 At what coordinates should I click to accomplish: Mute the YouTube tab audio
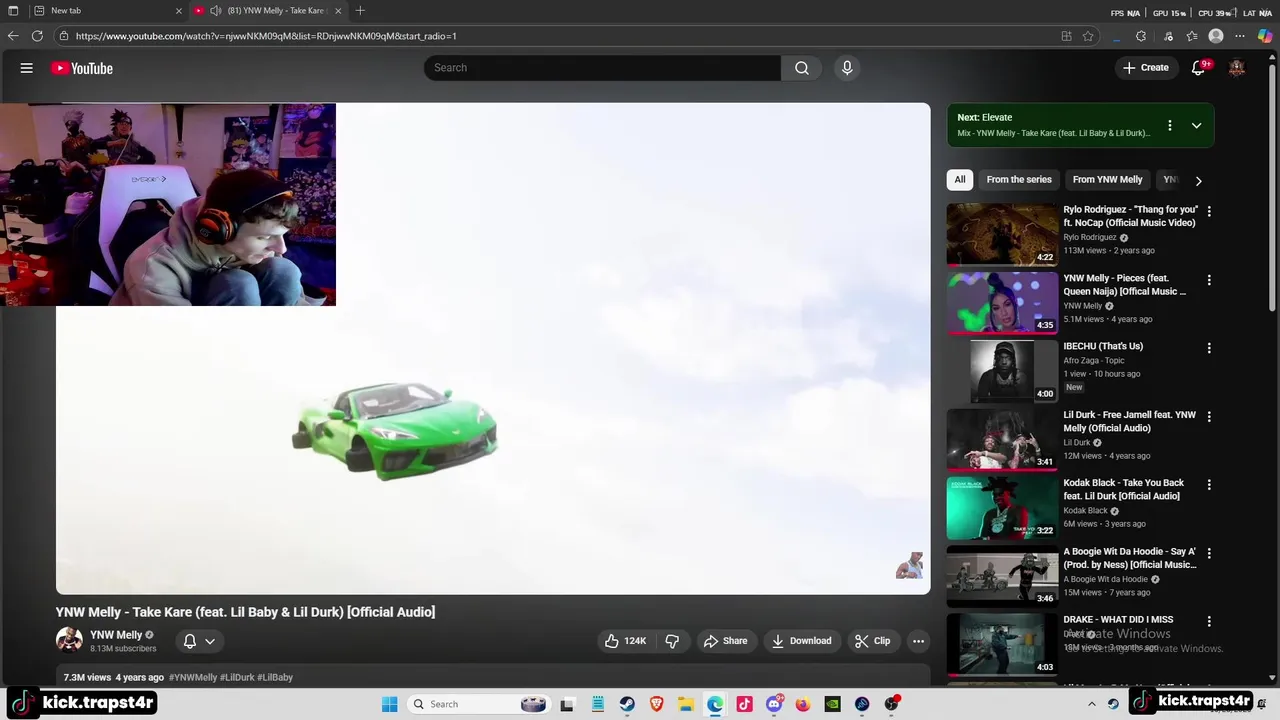[x=215, y=11]
